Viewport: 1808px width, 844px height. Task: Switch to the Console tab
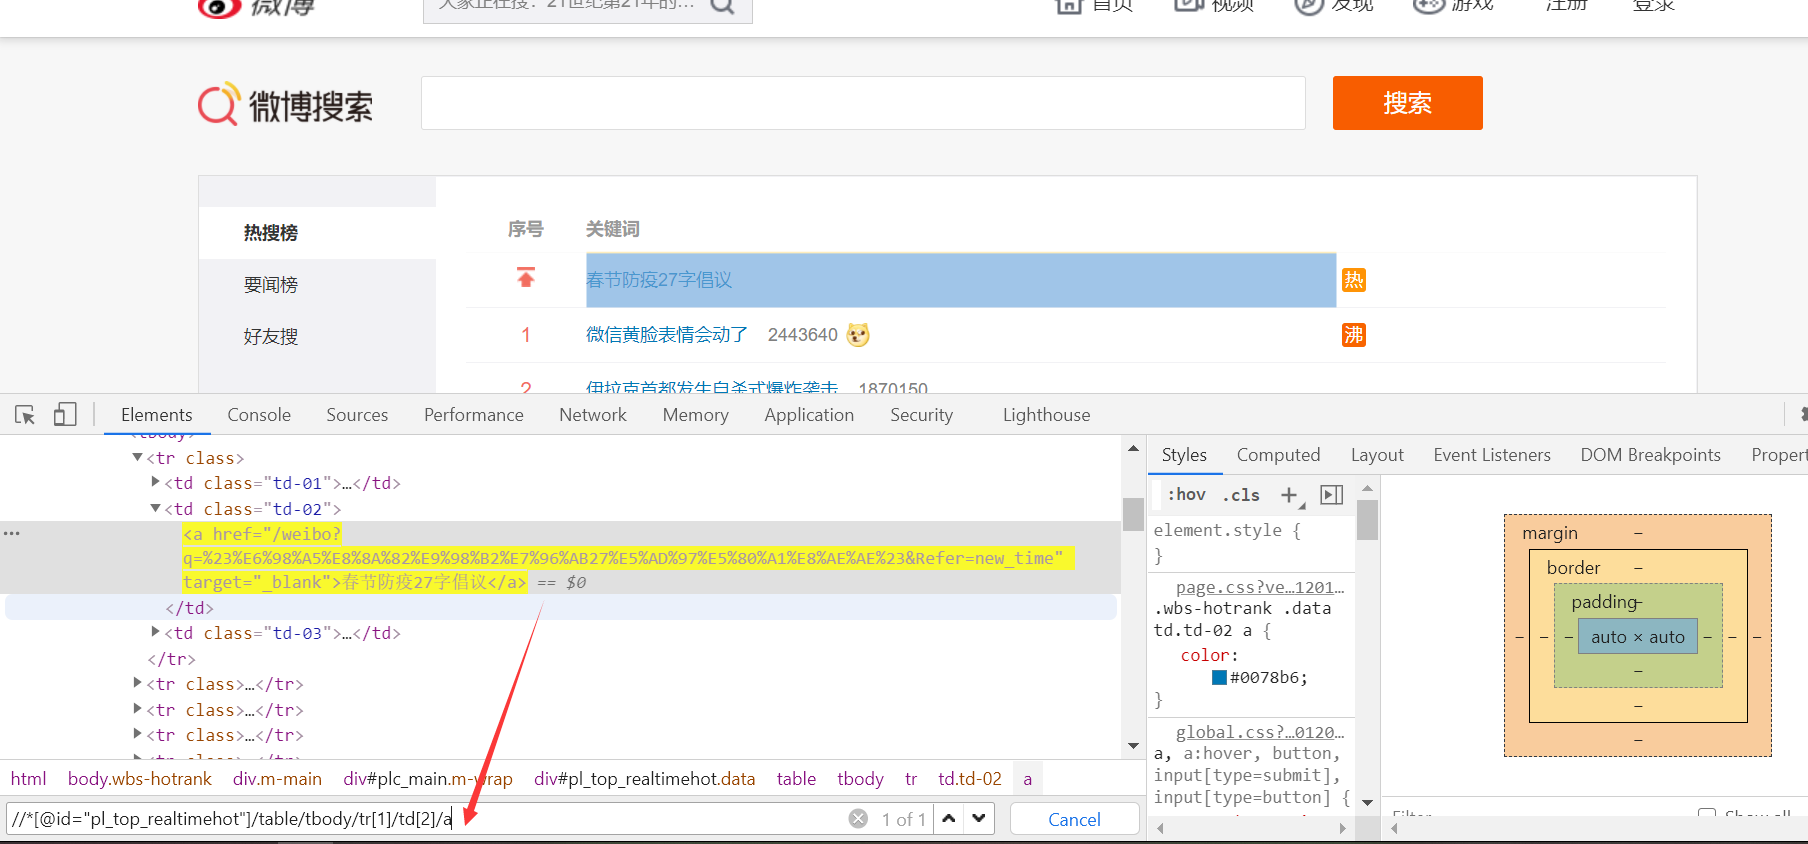tap(259, 415)
